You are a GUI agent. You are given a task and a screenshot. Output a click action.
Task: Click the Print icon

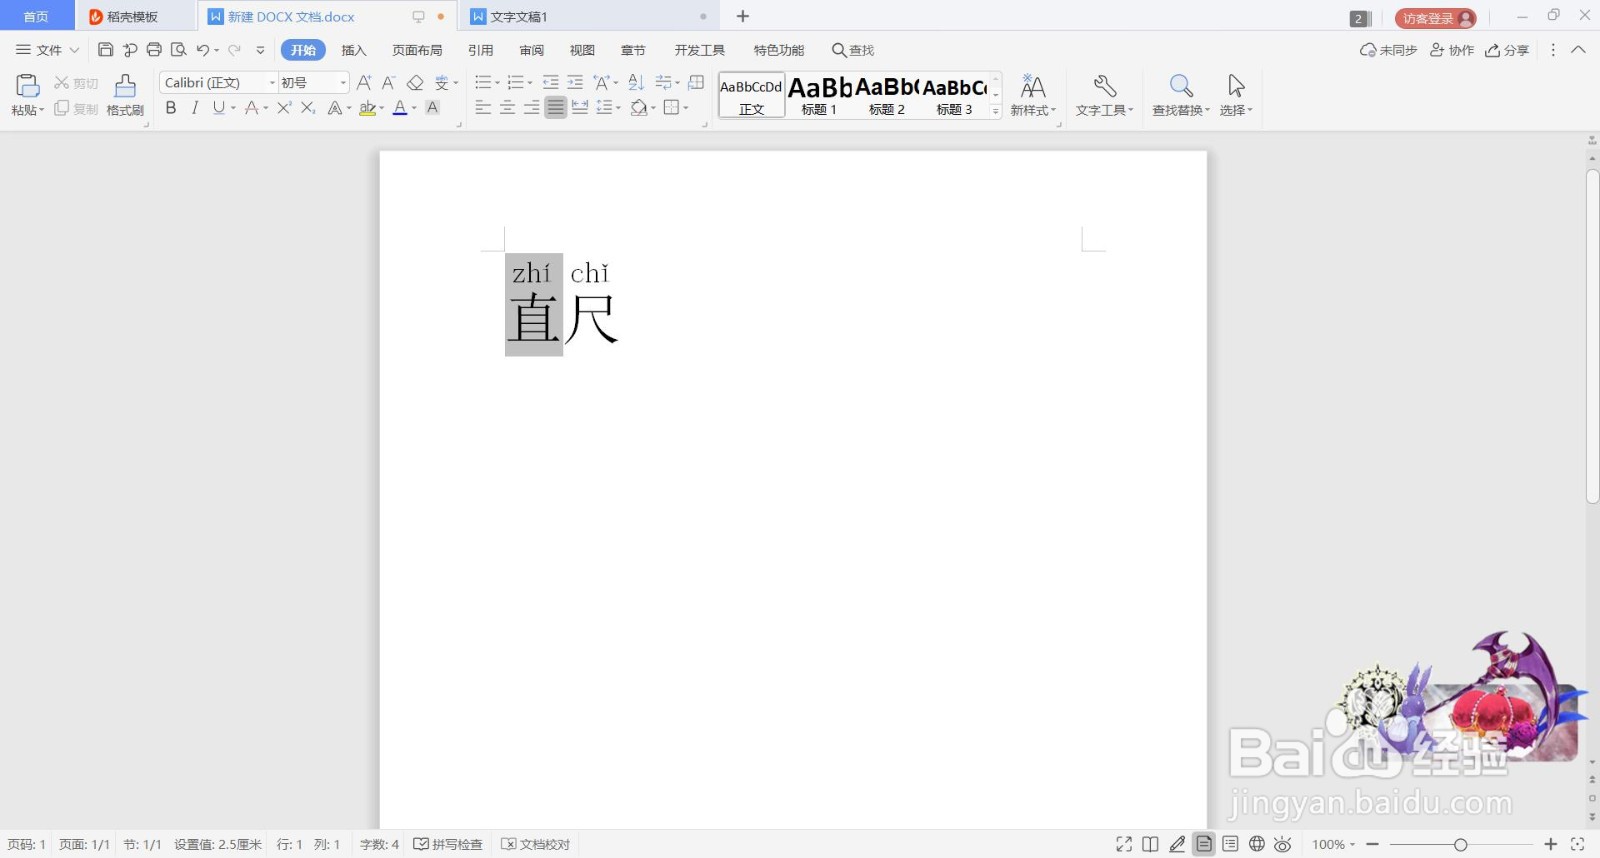[154, 50]
